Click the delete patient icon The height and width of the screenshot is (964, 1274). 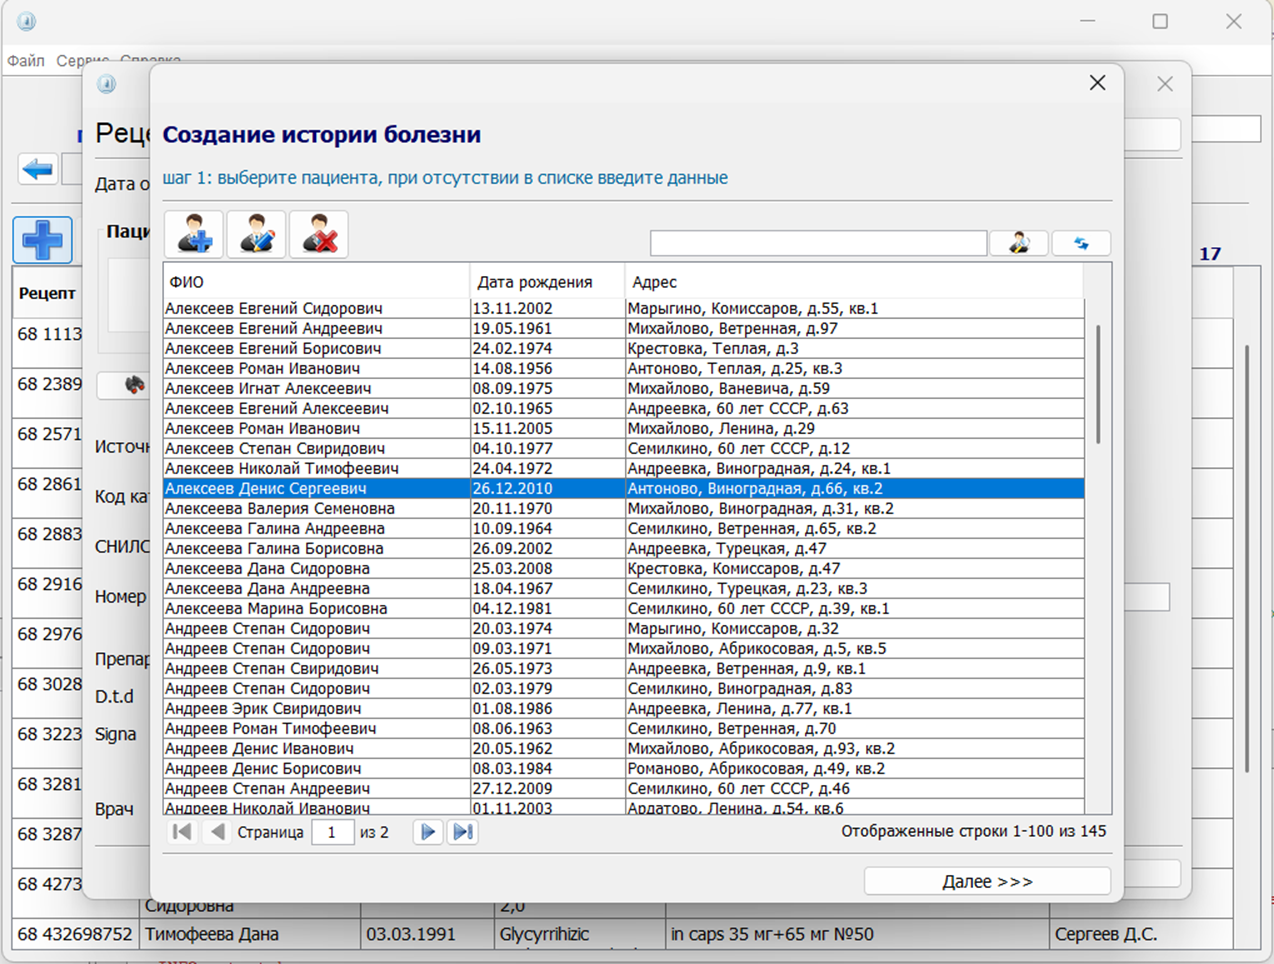319,235
